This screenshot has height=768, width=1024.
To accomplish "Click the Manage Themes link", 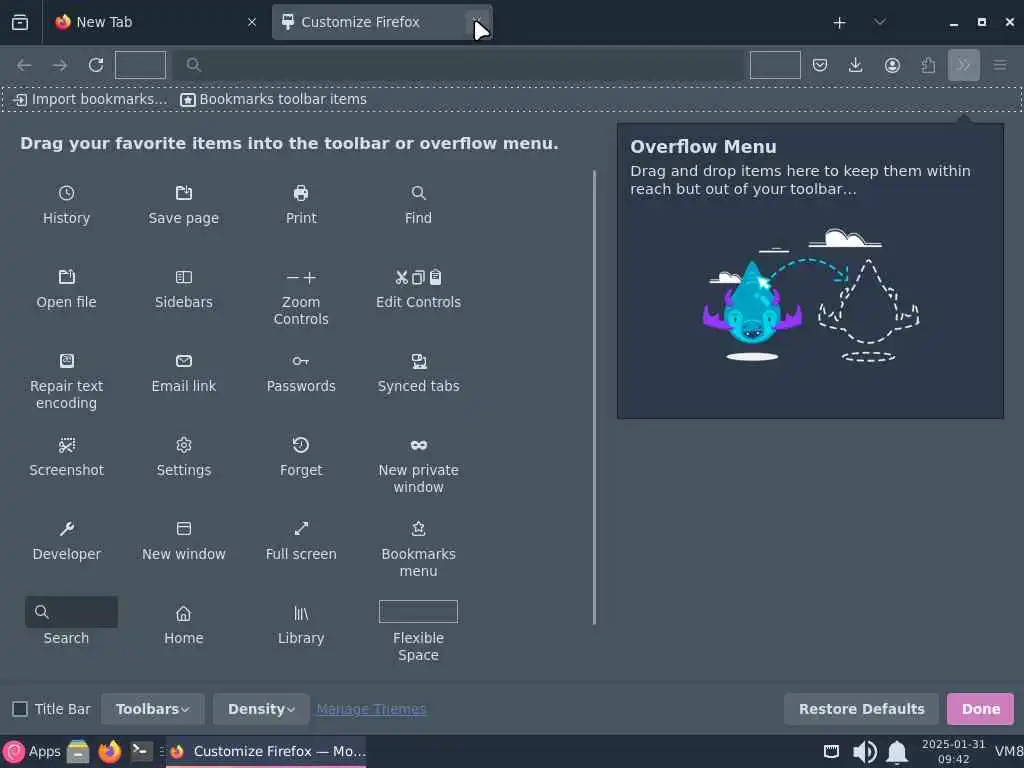I will (x=371, y=709).
